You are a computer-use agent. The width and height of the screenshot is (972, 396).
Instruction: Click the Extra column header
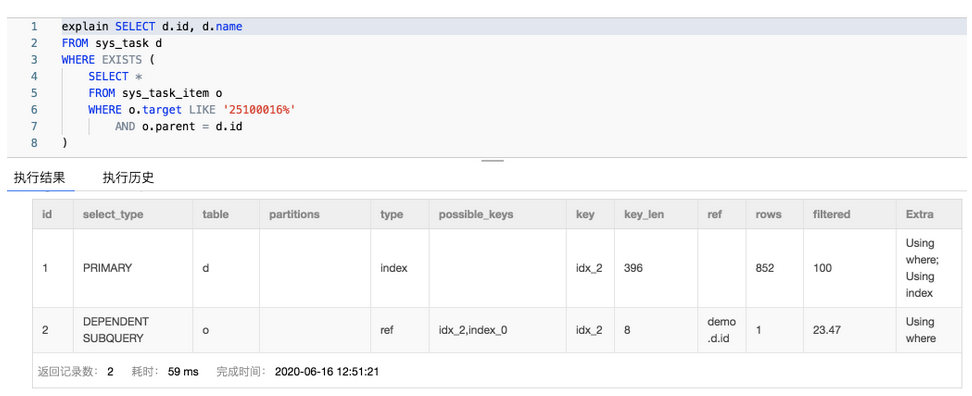pyautogui.click(x=919, y=214)
